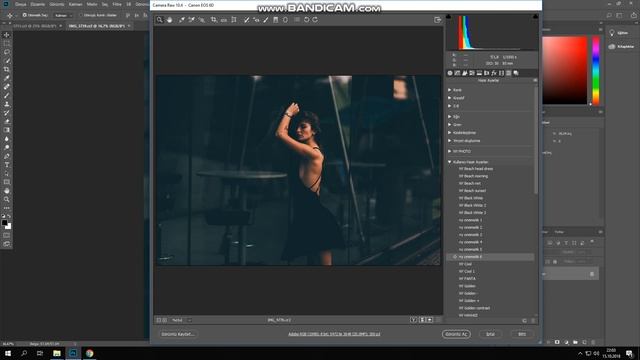Select the Crop tool in Camera Raw toolbar
The image size is (640, 360).
coord(213,20)
